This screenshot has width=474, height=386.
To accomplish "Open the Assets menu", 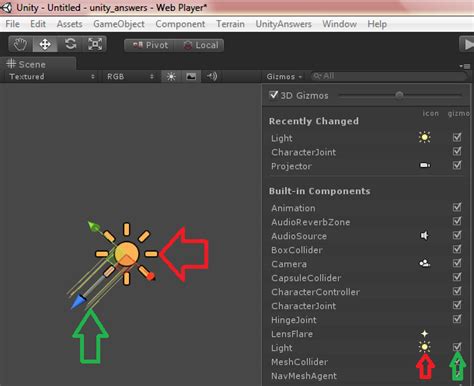I will 69,24.
